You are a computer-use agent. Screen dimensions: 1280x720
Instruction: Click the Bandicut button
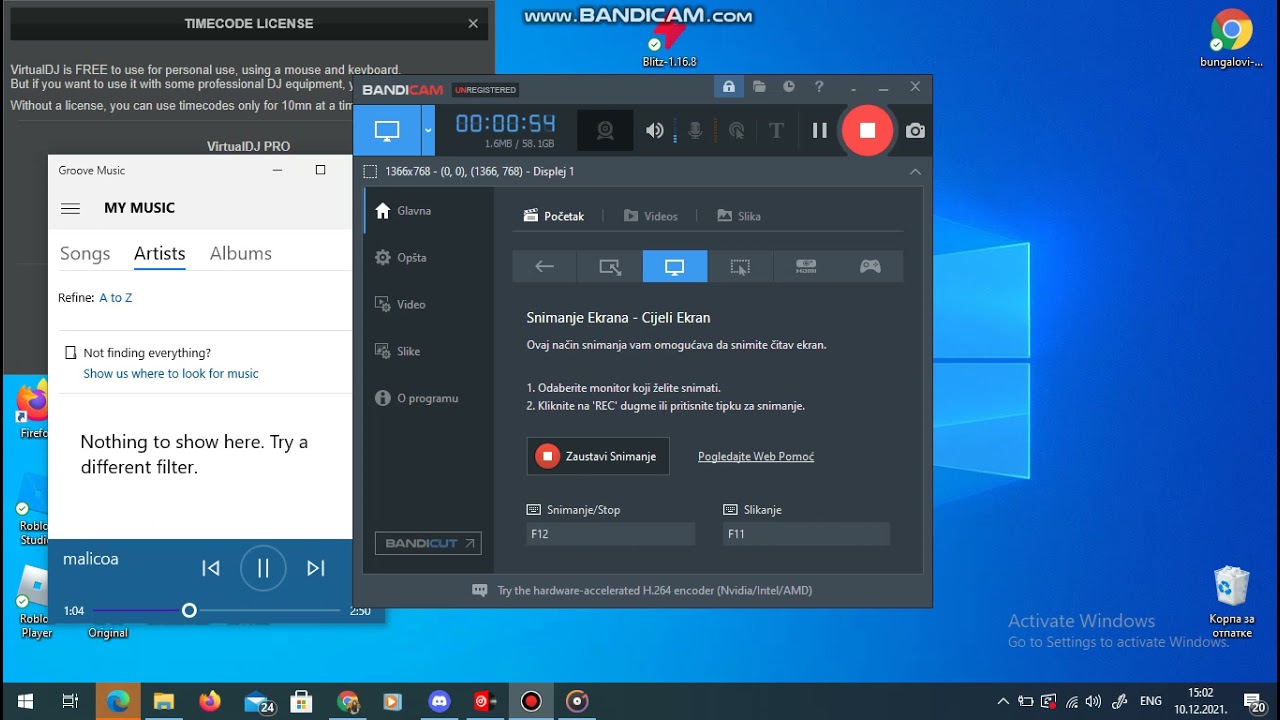428,543
